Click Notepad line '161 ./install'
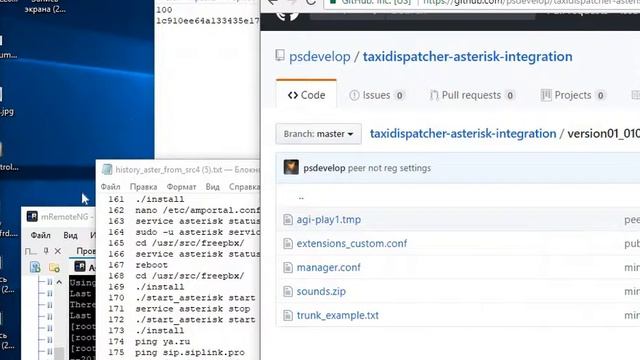This screenshot has height=360, width=640. tap(146, 199)
